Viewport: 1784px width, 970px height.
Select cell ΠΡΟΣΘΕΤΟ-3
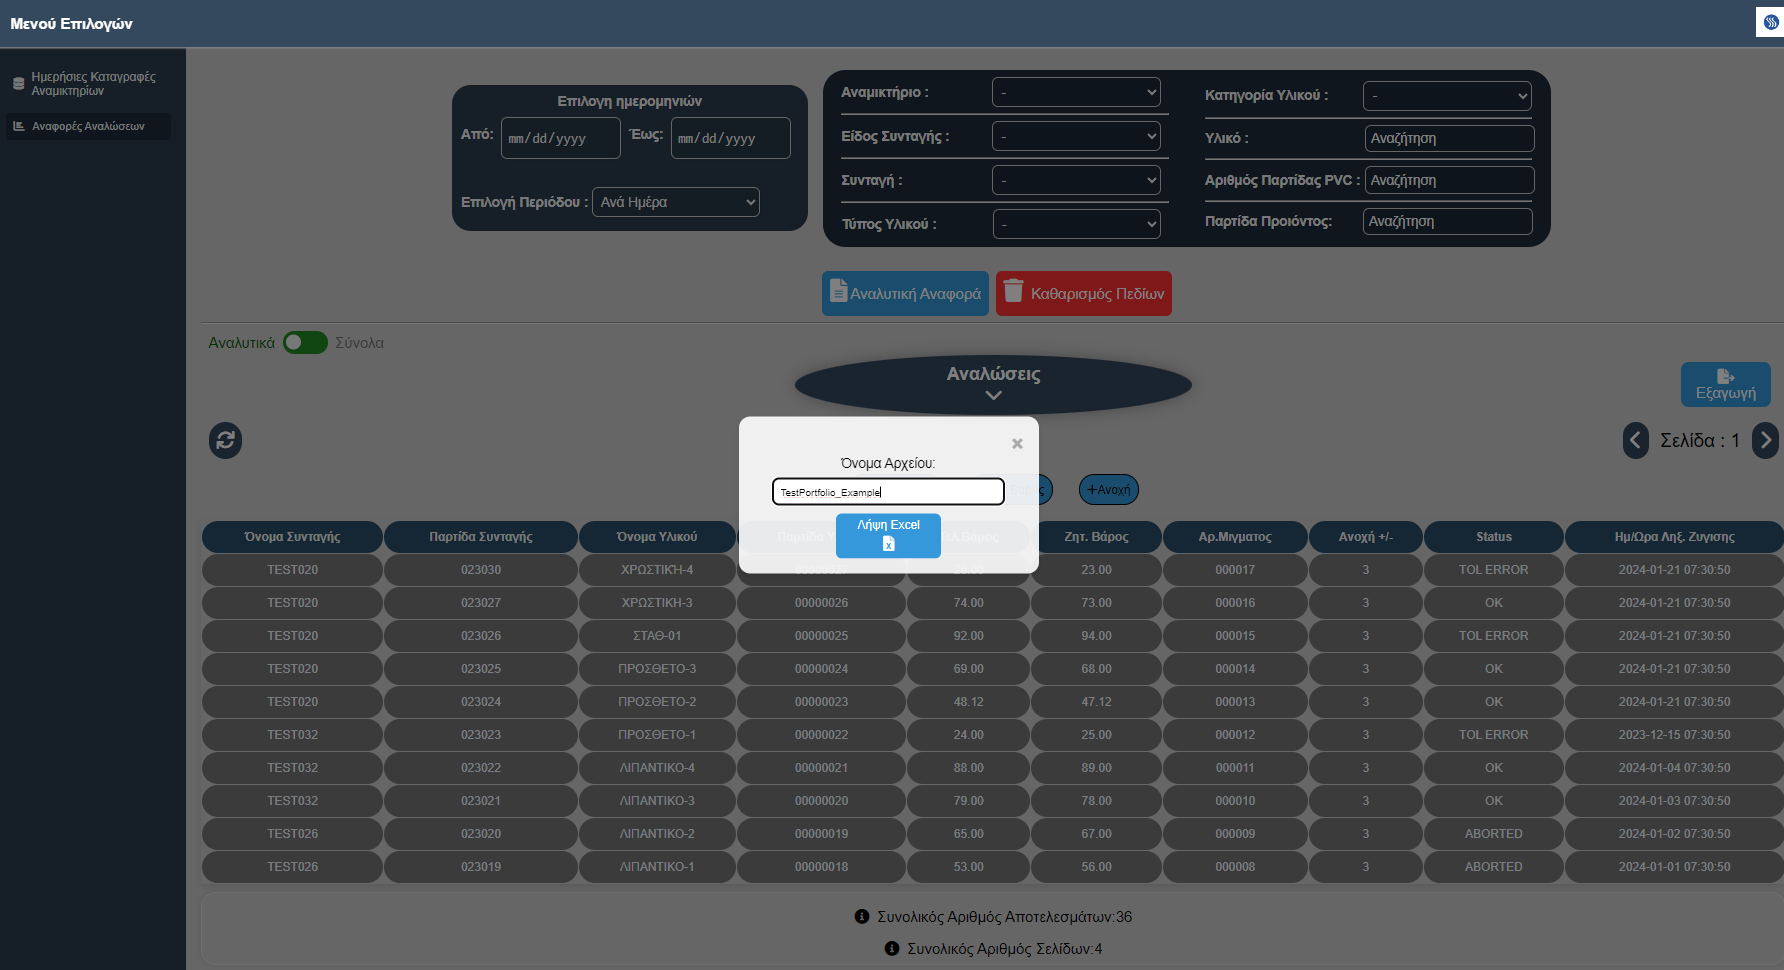[657, 669]
